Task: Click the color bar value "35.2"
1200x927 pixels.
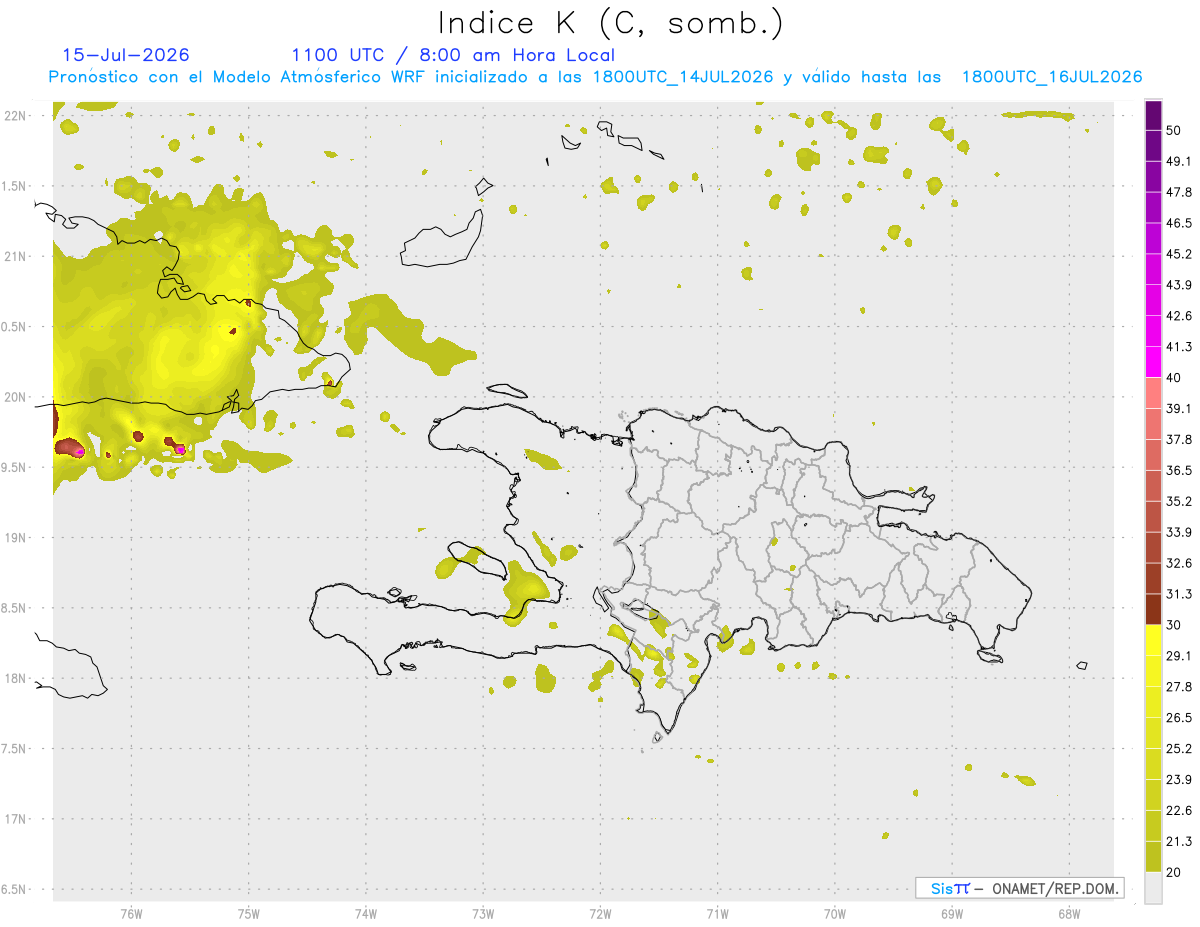Action: (1179, 501)
